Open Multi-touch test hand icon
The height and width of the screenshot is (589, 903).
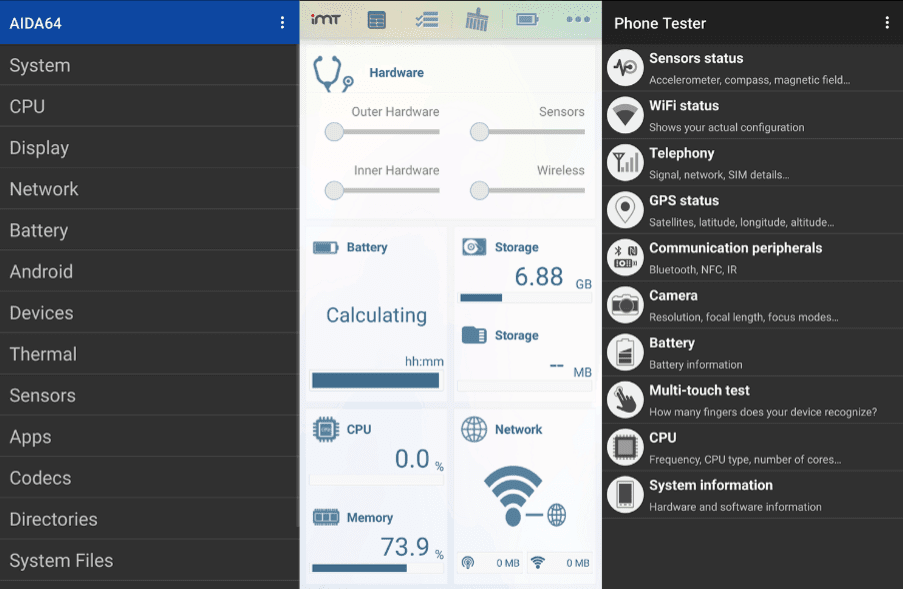[x=625, y=400]
